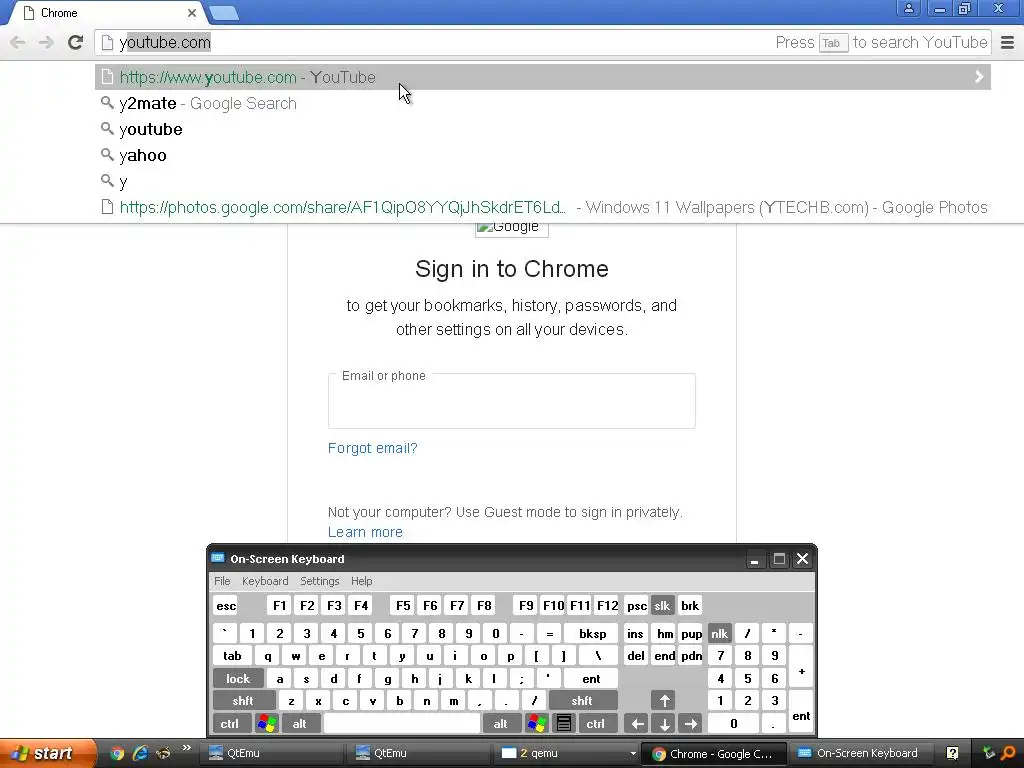Close the Chrome tab
This screenshot has width=1024, height=768.
click(191, 13)
